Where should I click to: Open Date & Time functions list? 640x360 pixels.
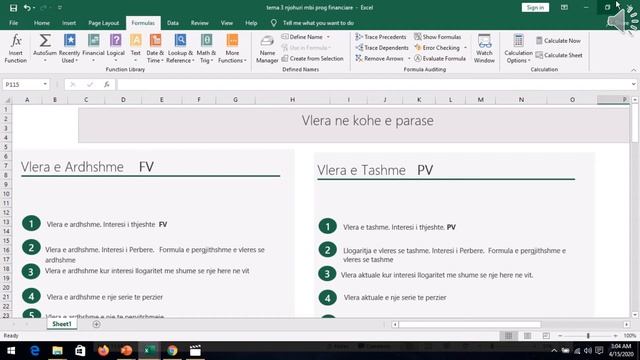[x=155, y=49]
